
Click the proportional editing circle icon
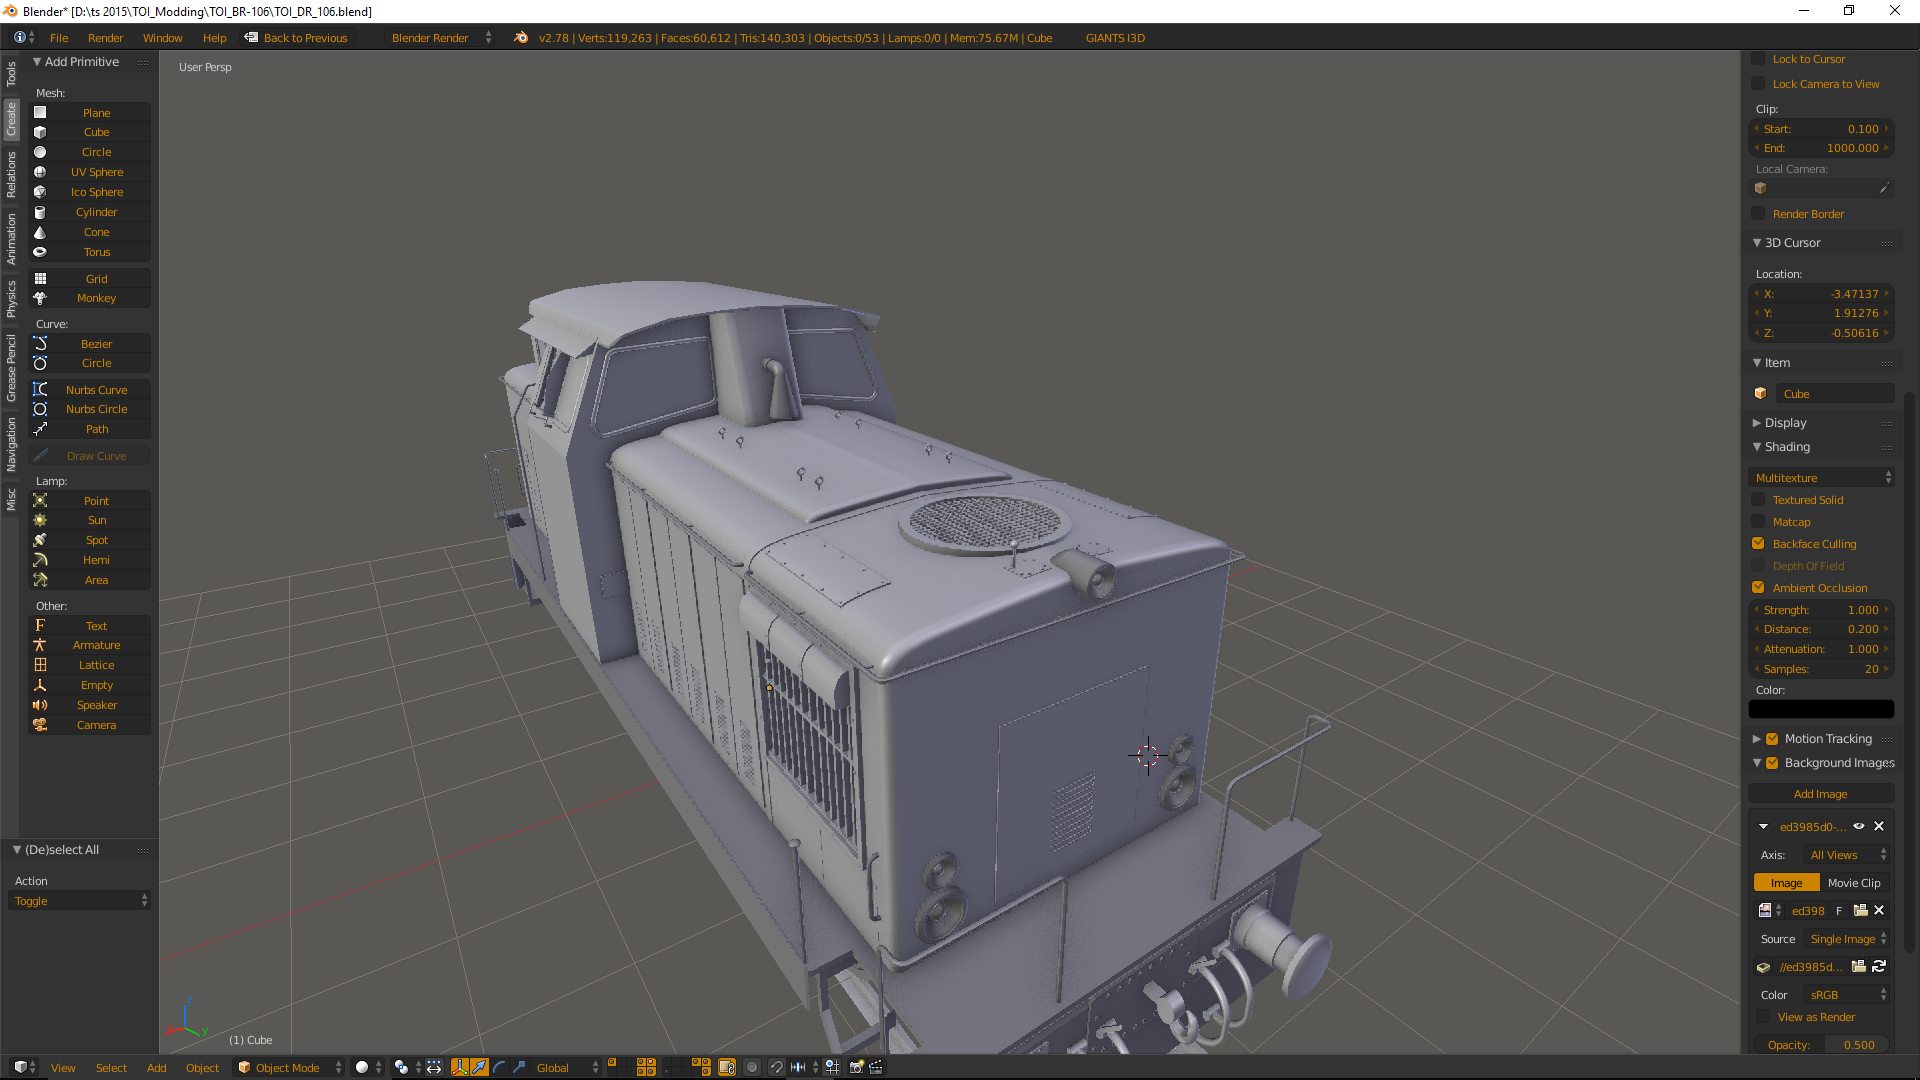tap(752, 1067)
